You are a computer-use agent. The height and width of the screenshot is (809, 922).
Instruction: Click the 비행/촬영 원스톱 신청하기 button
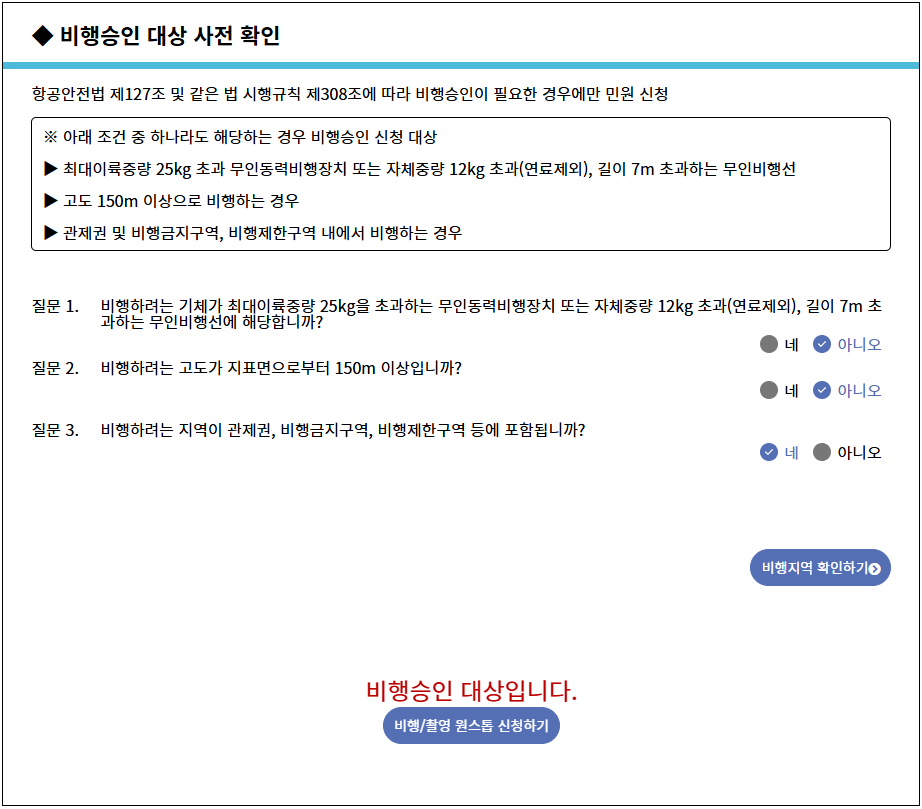471,726
